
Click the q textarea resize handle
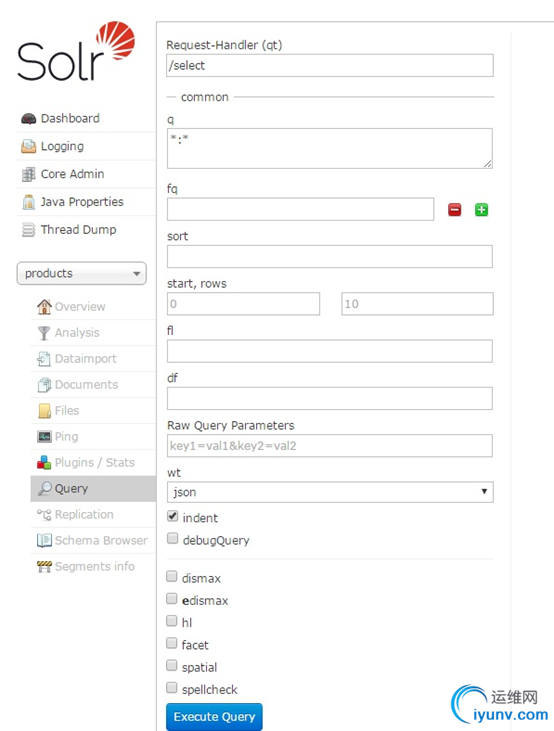tap(488, 164)
